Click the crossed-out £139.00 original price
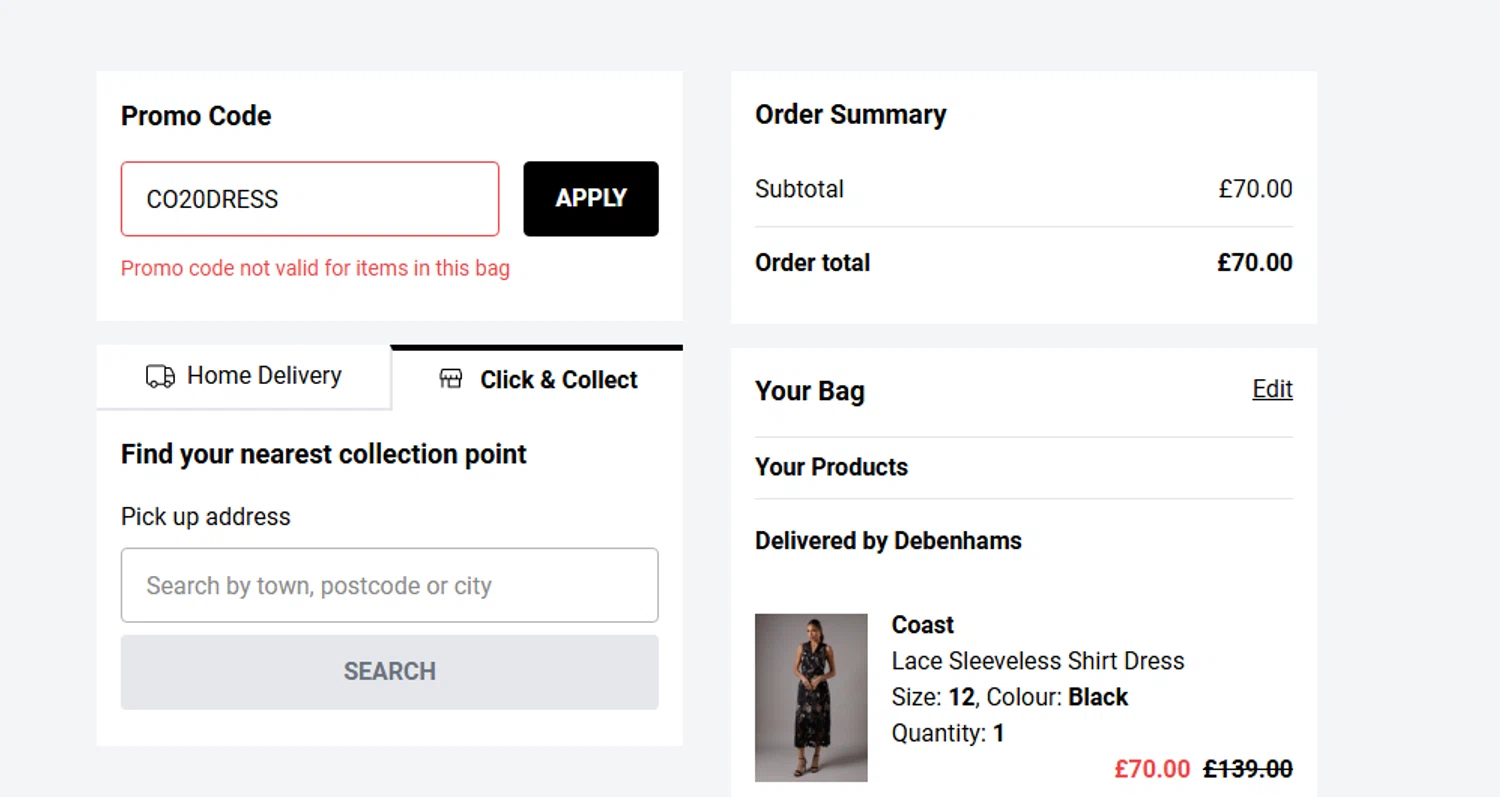The width and height of the screenshot is (1500, 797). 1247,768
